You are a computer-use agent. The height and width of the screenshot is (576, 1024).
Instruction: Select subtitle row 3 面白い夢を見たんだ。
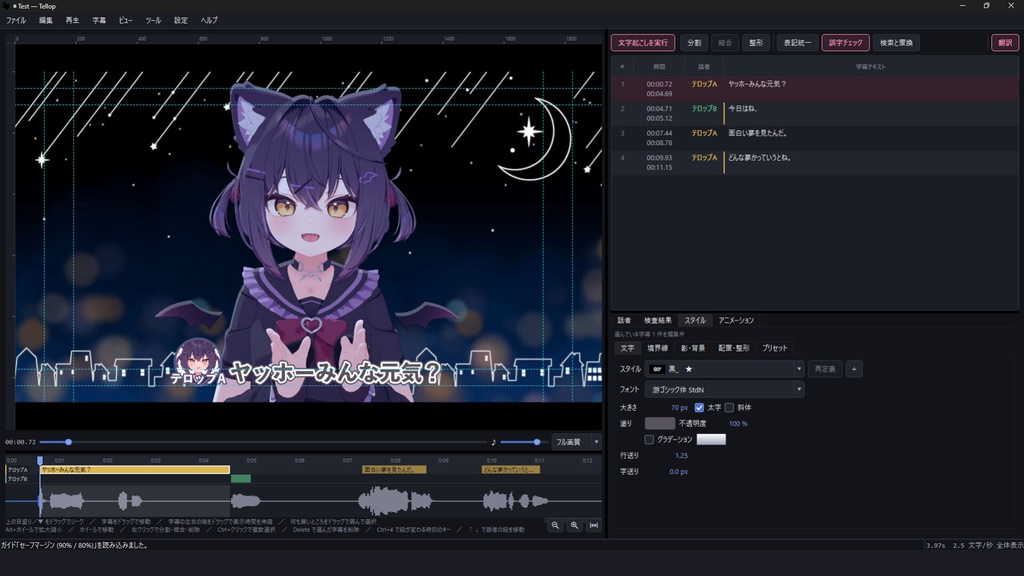coord(814,138)
